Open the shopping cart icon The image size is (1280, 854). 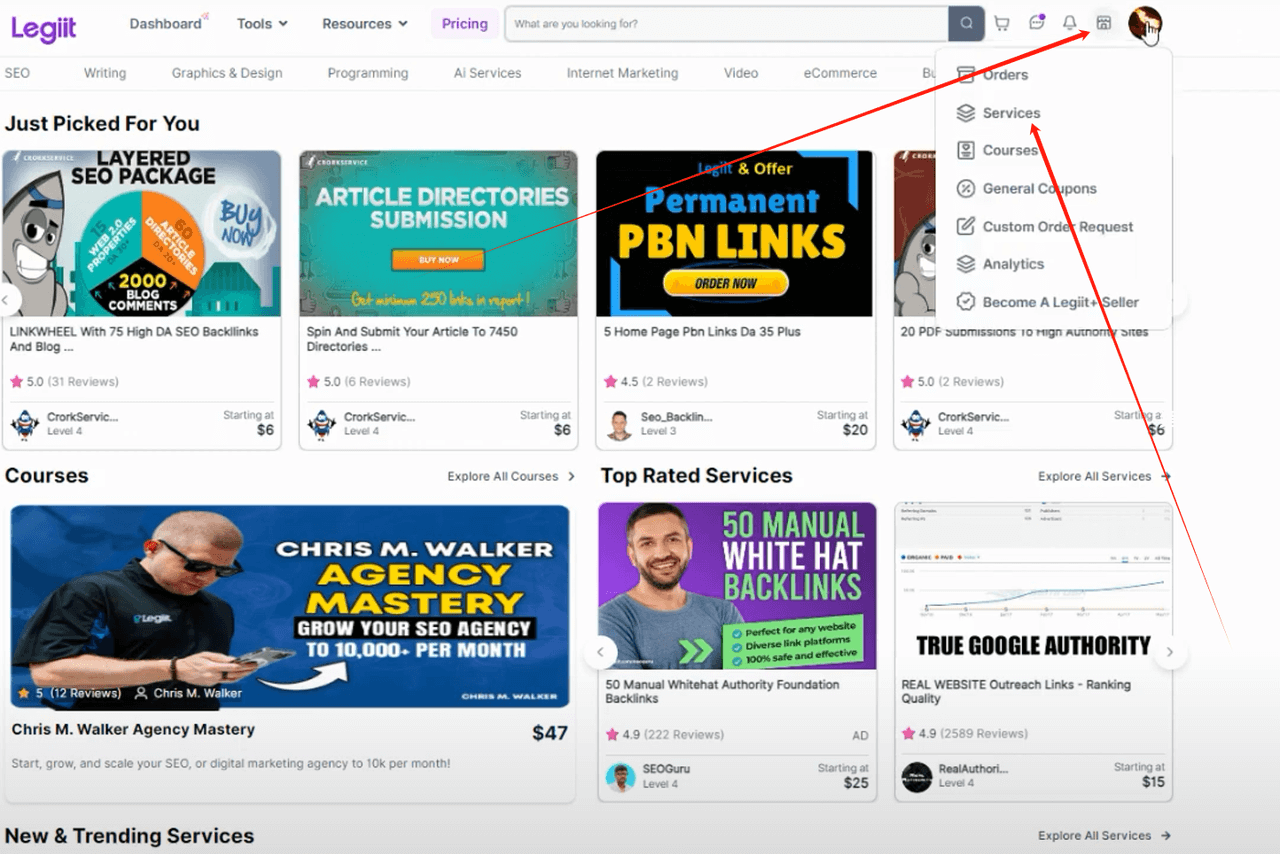pos(1002,23)
